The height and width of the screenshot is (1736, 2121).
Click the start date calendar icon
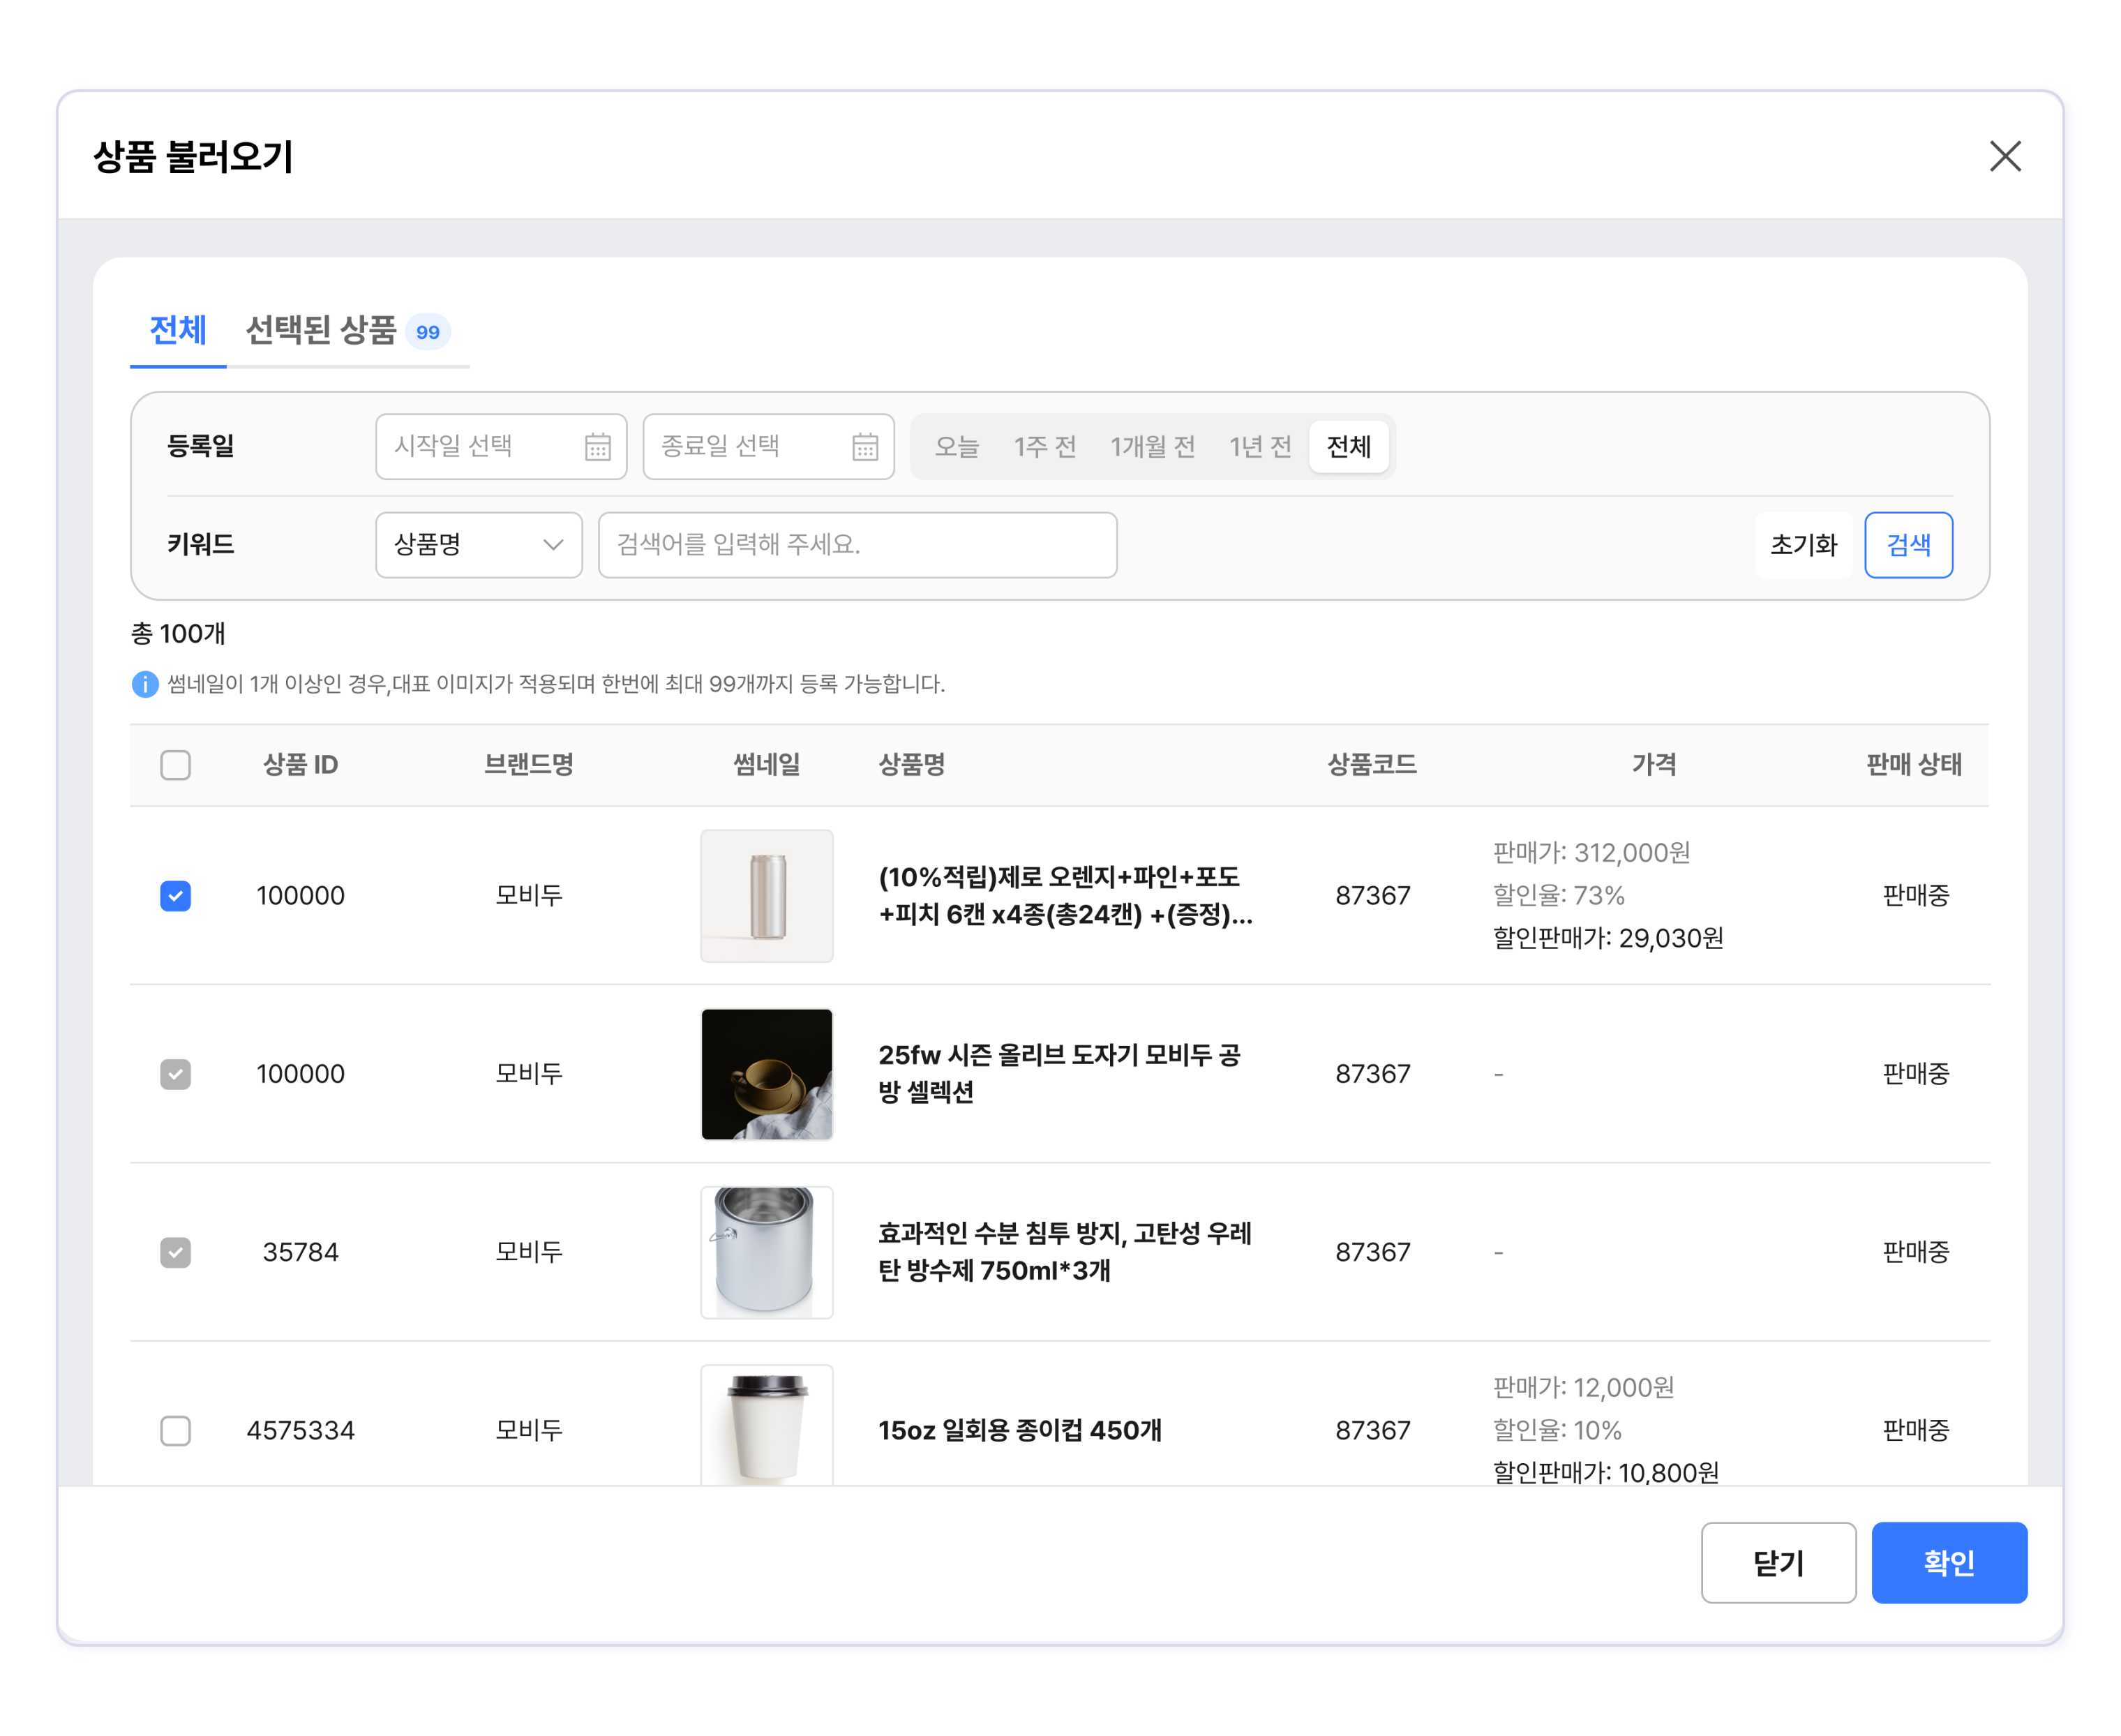(x=597, y=446)
